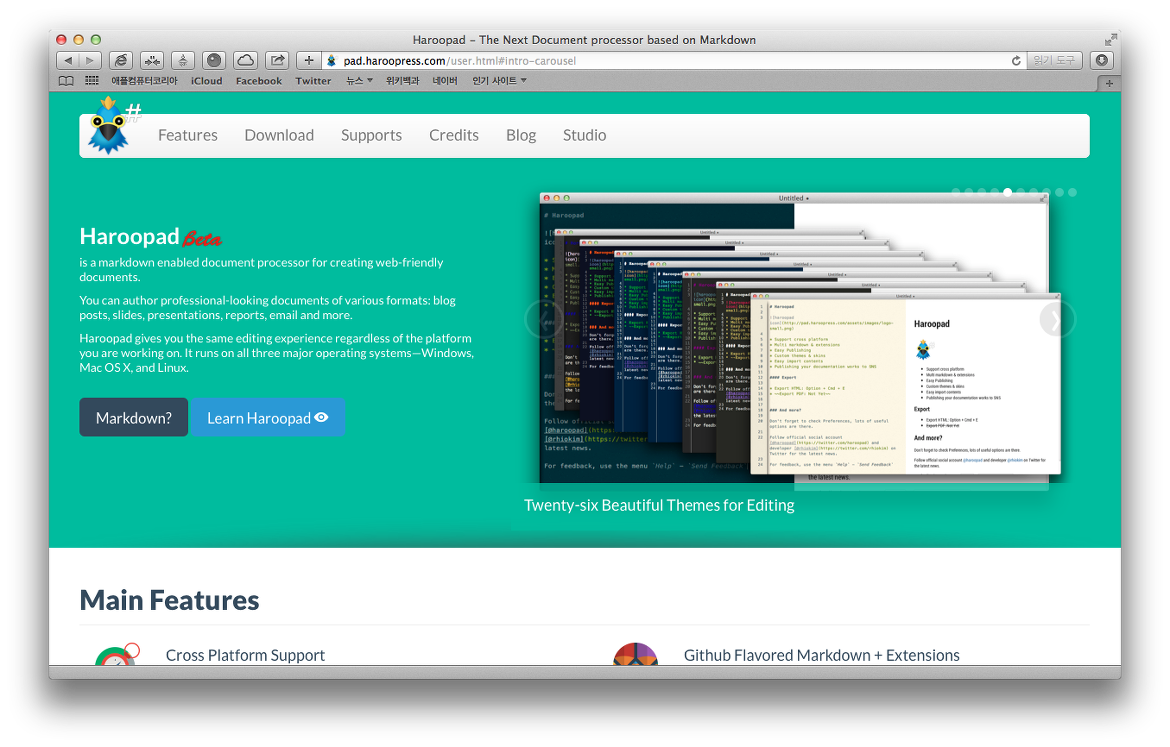Open the Blog nav item

[521, 135]
